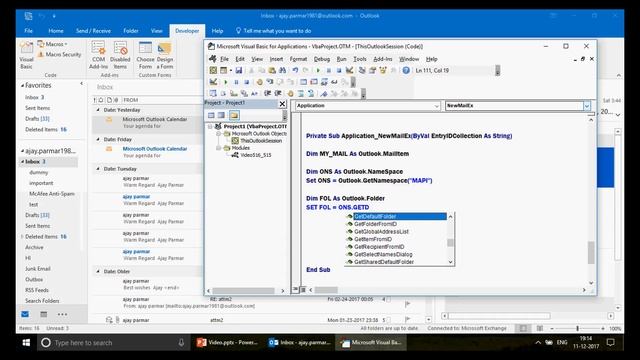Run the macro from the standard toolbar
The width and height of the screenshot is (640, 360).
click(318, 70)
